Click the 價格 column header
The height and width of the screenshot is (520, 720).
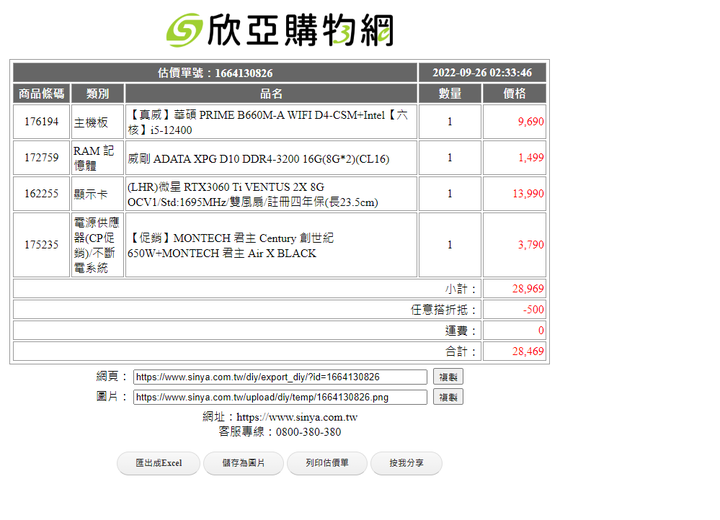pyautogui.click(x=514, y=94)
